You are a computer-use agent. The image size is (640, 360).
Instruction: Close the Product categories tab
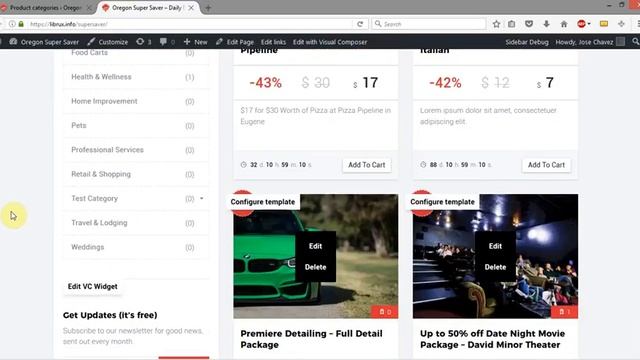point(89,8)
